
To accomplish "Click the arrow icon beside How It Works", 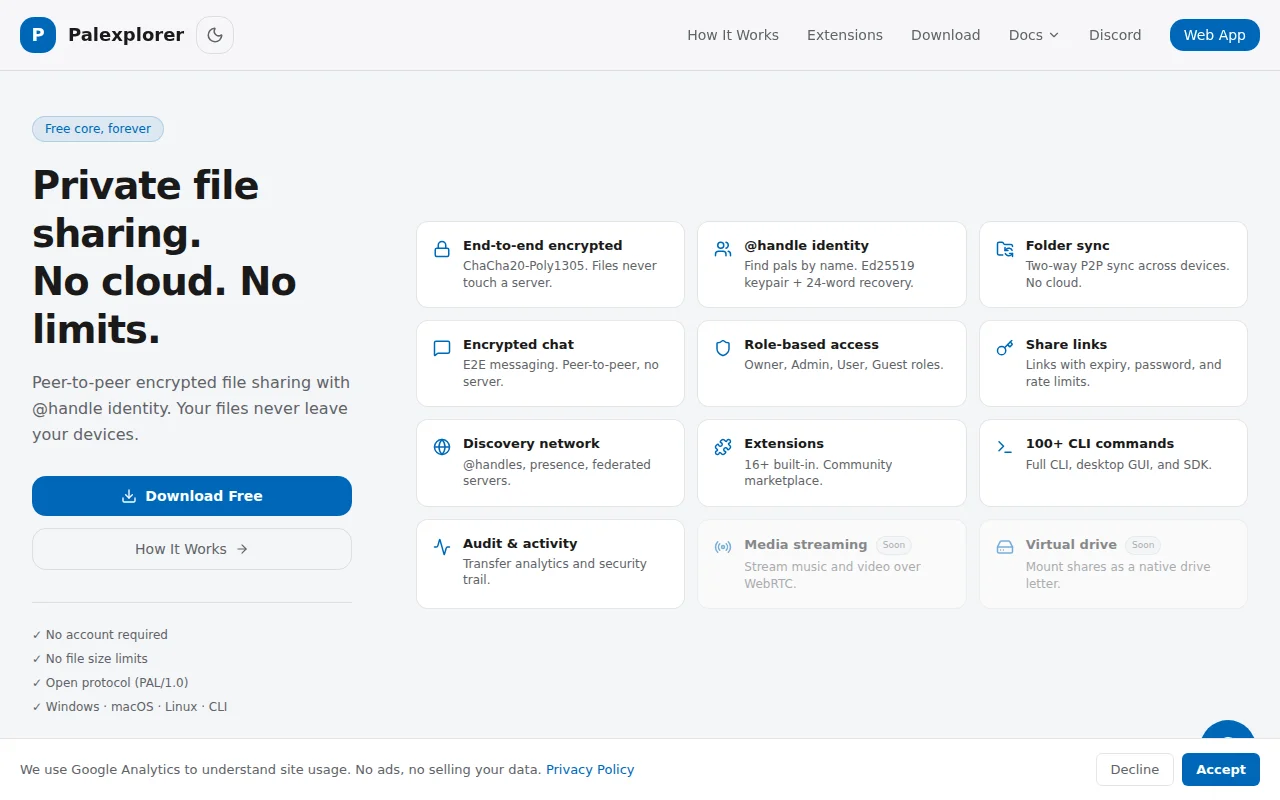I will click(x=242, y=549).
